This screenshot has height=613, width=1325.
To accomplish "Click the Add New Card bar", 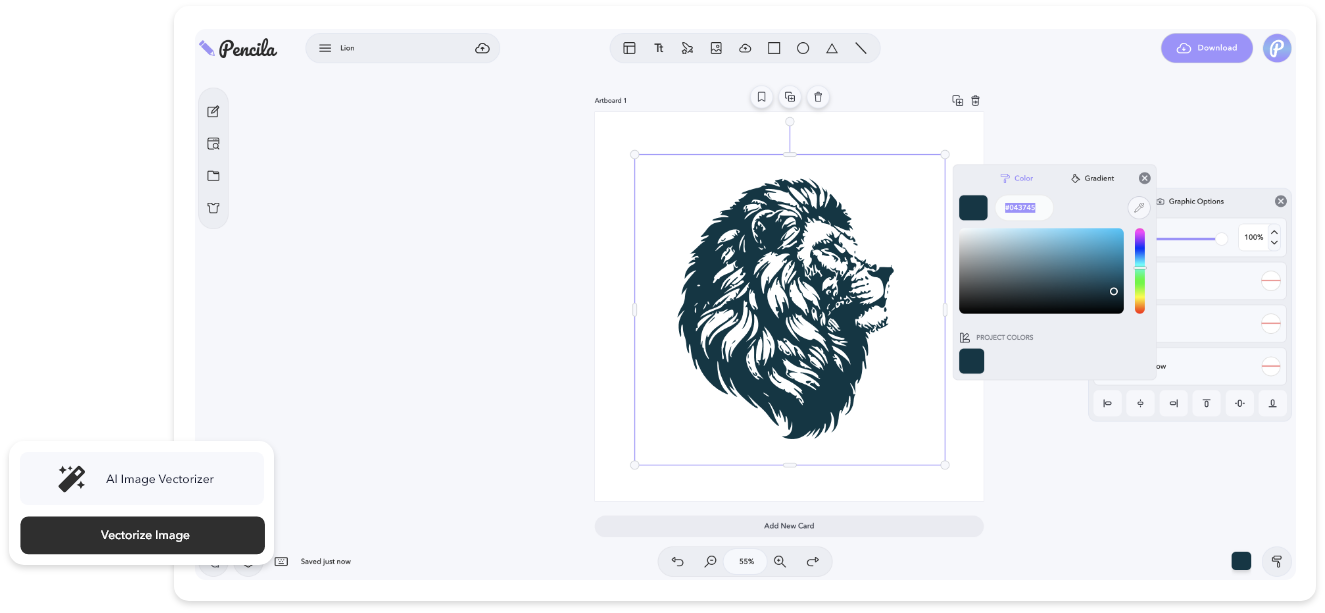I will tap(789, 526).
